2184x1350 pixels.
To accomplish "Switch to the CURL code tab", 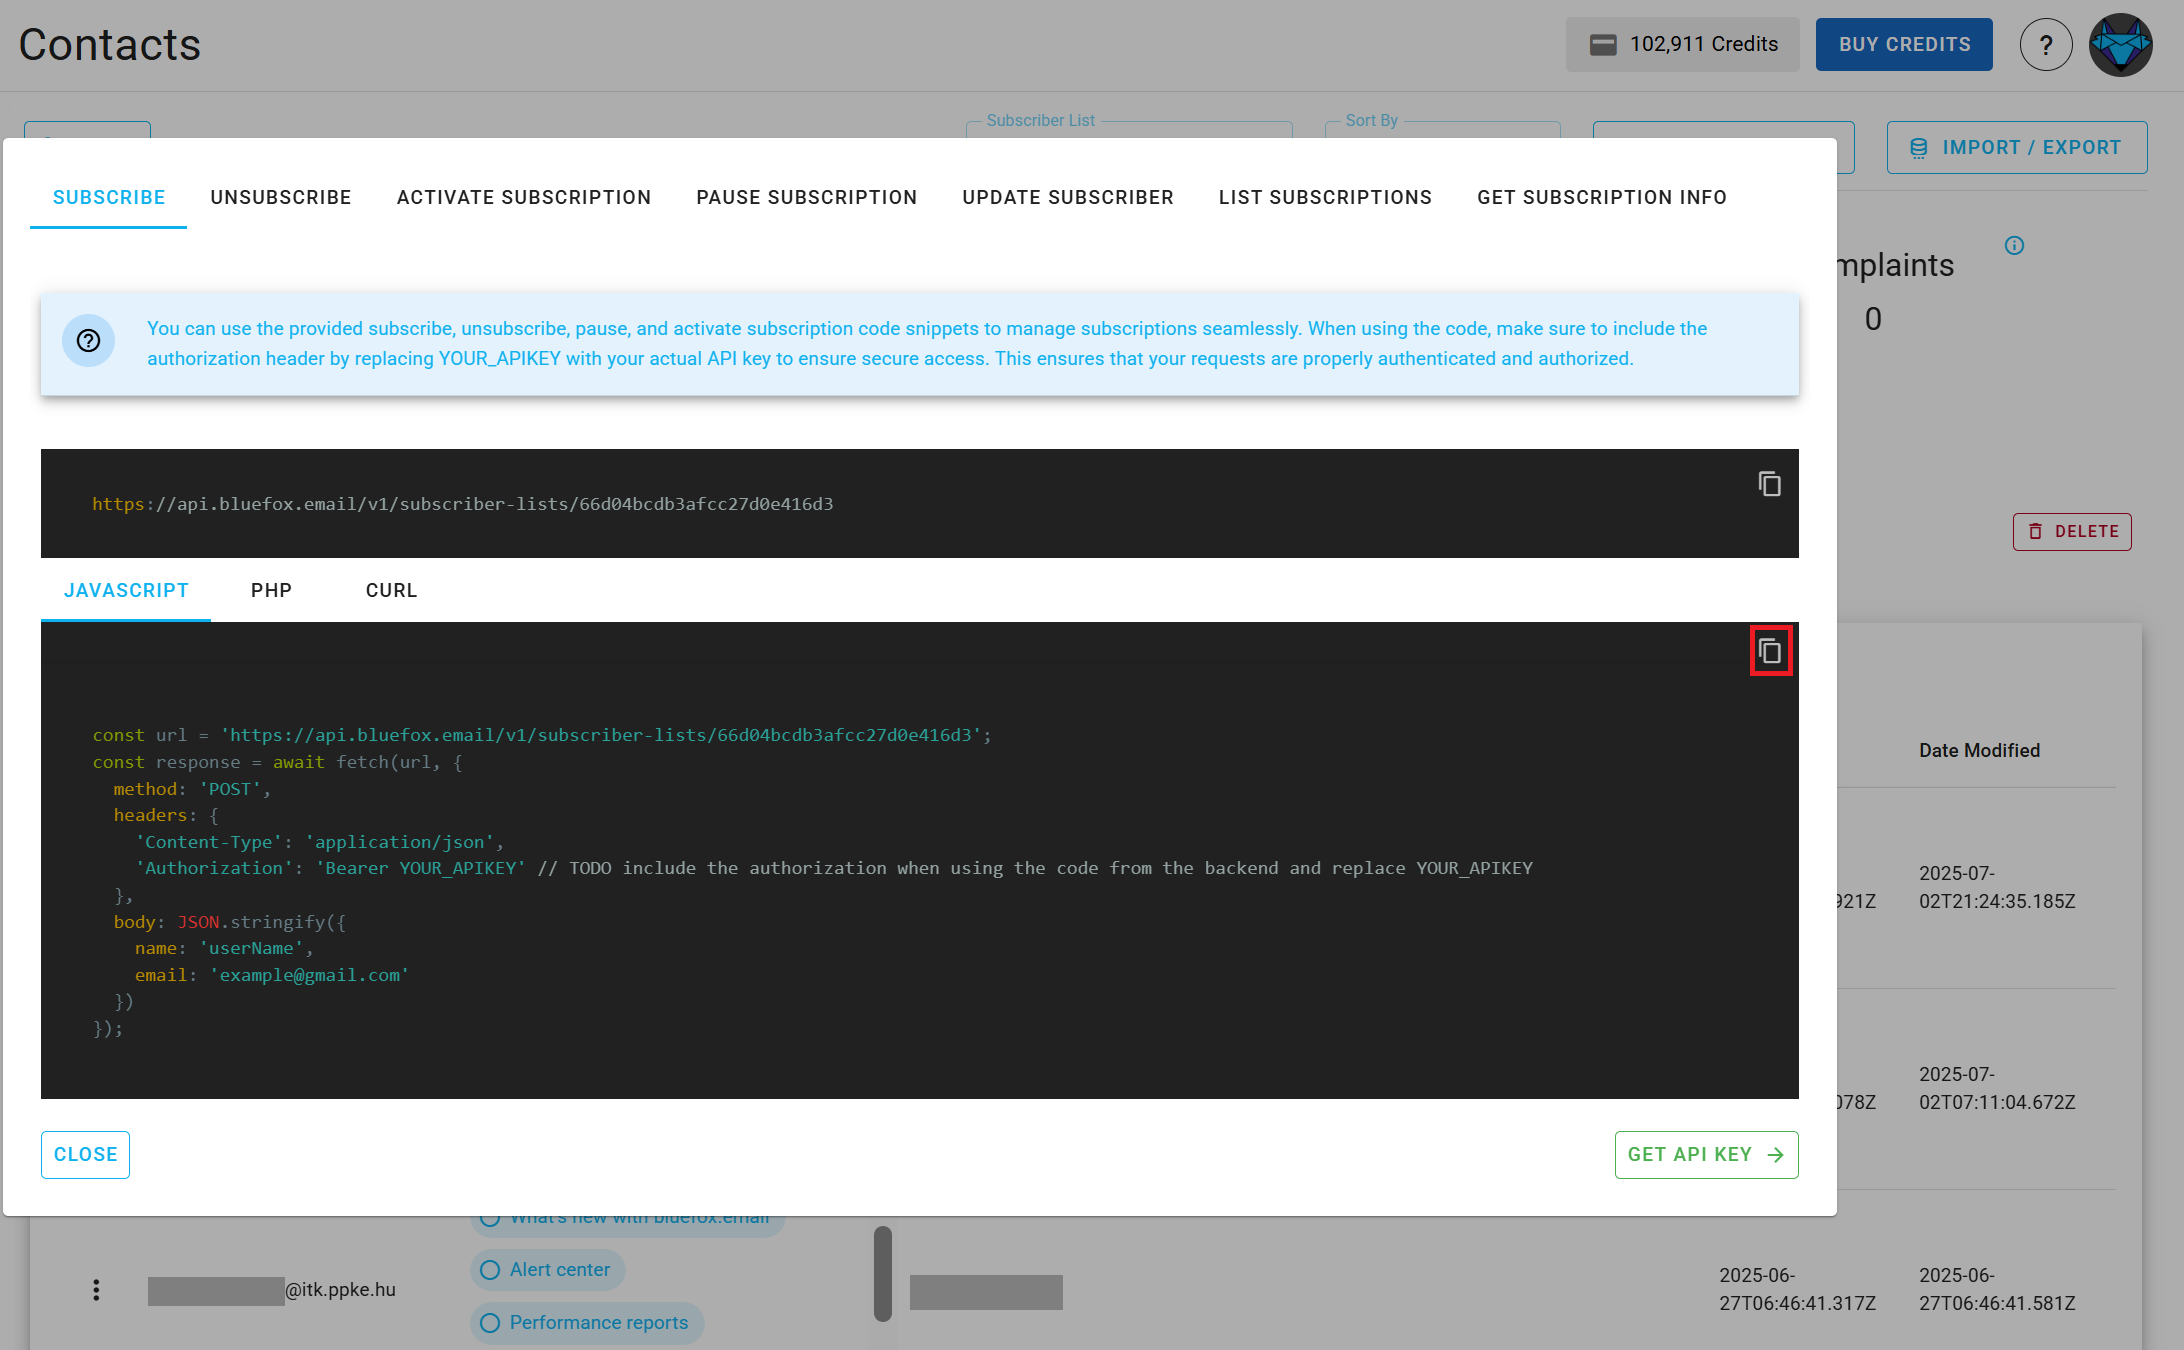I will [x=390, y=590].
